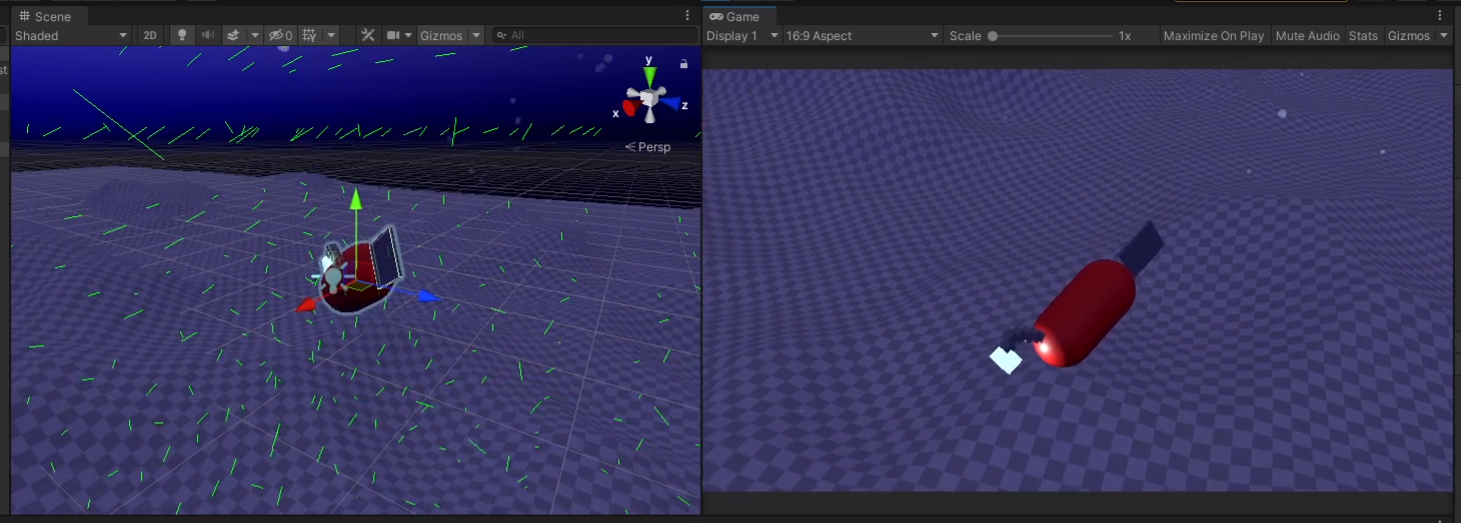The image size is (1461, 523).
Task: Click the red X axis on orientation gizmo
Action: (630, 107)
